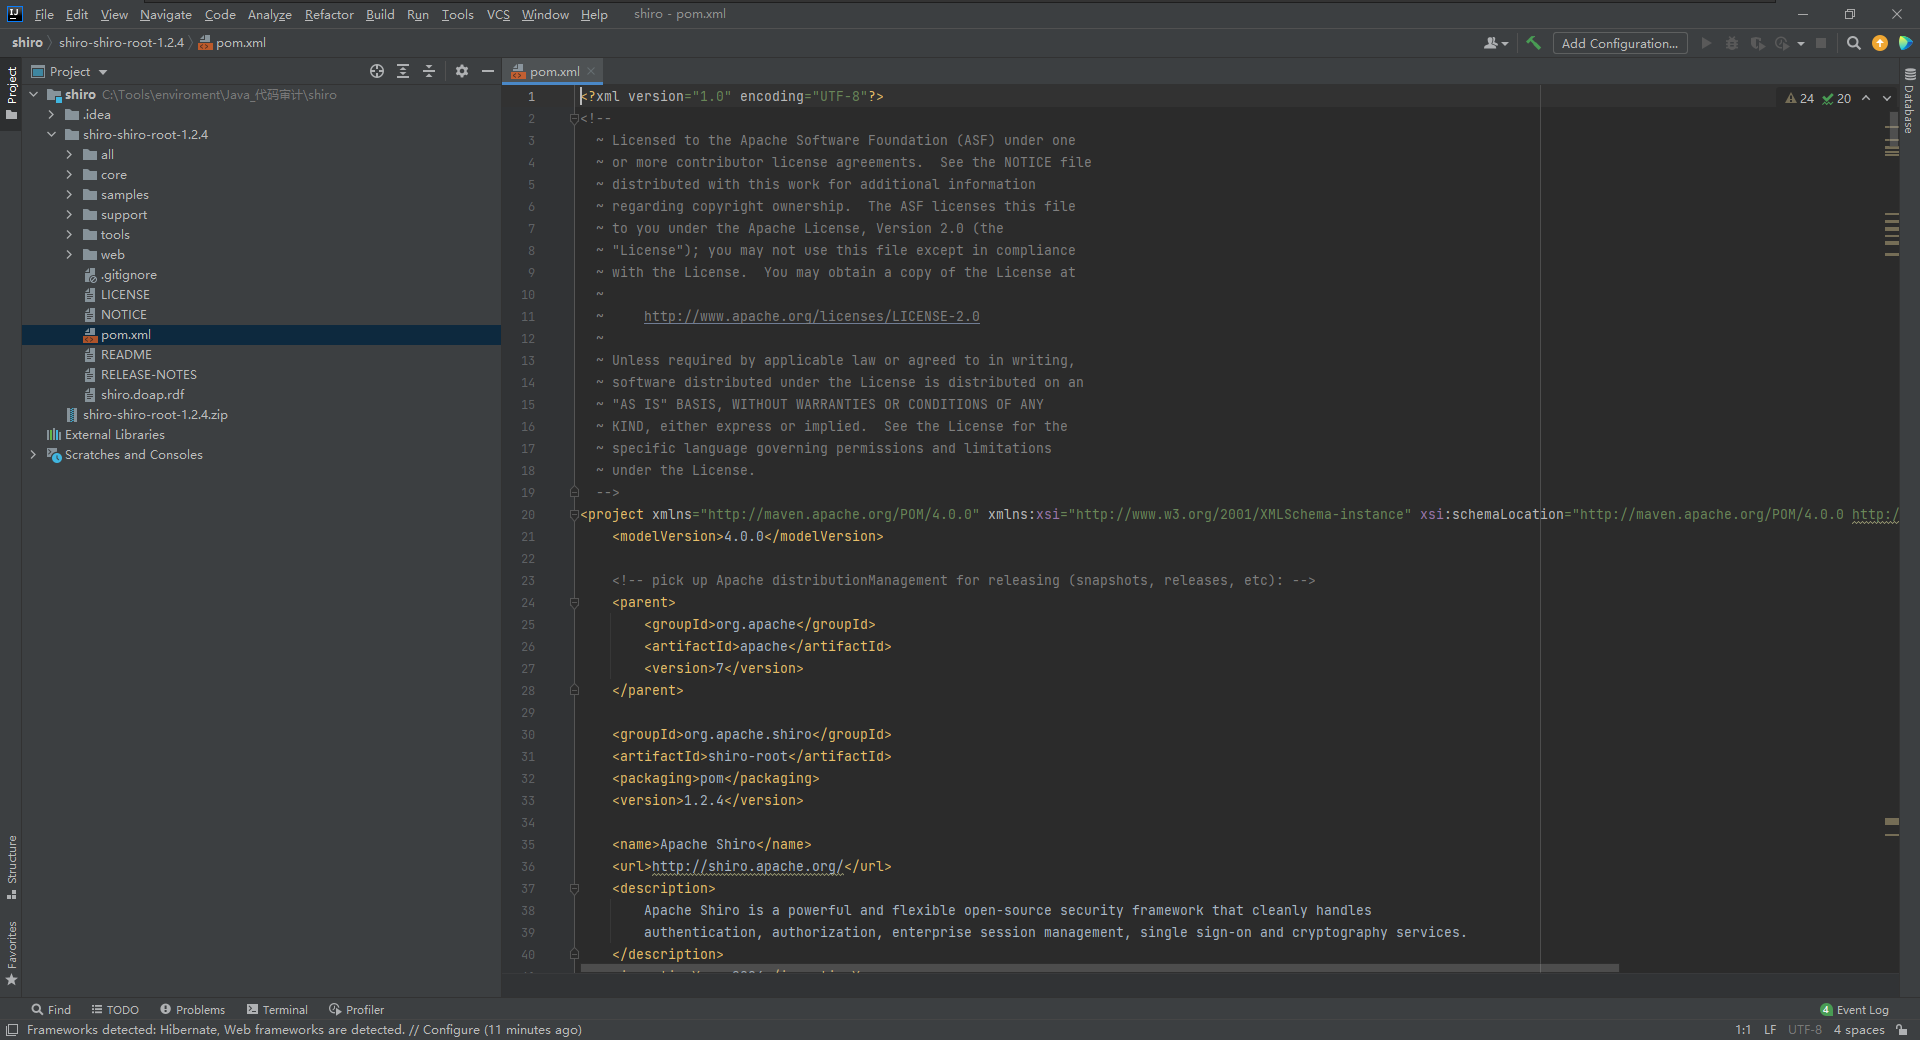The image size is (1920, 1040).
Task: Open Apache license URL link in comment
Action: (x=811, y=316)
